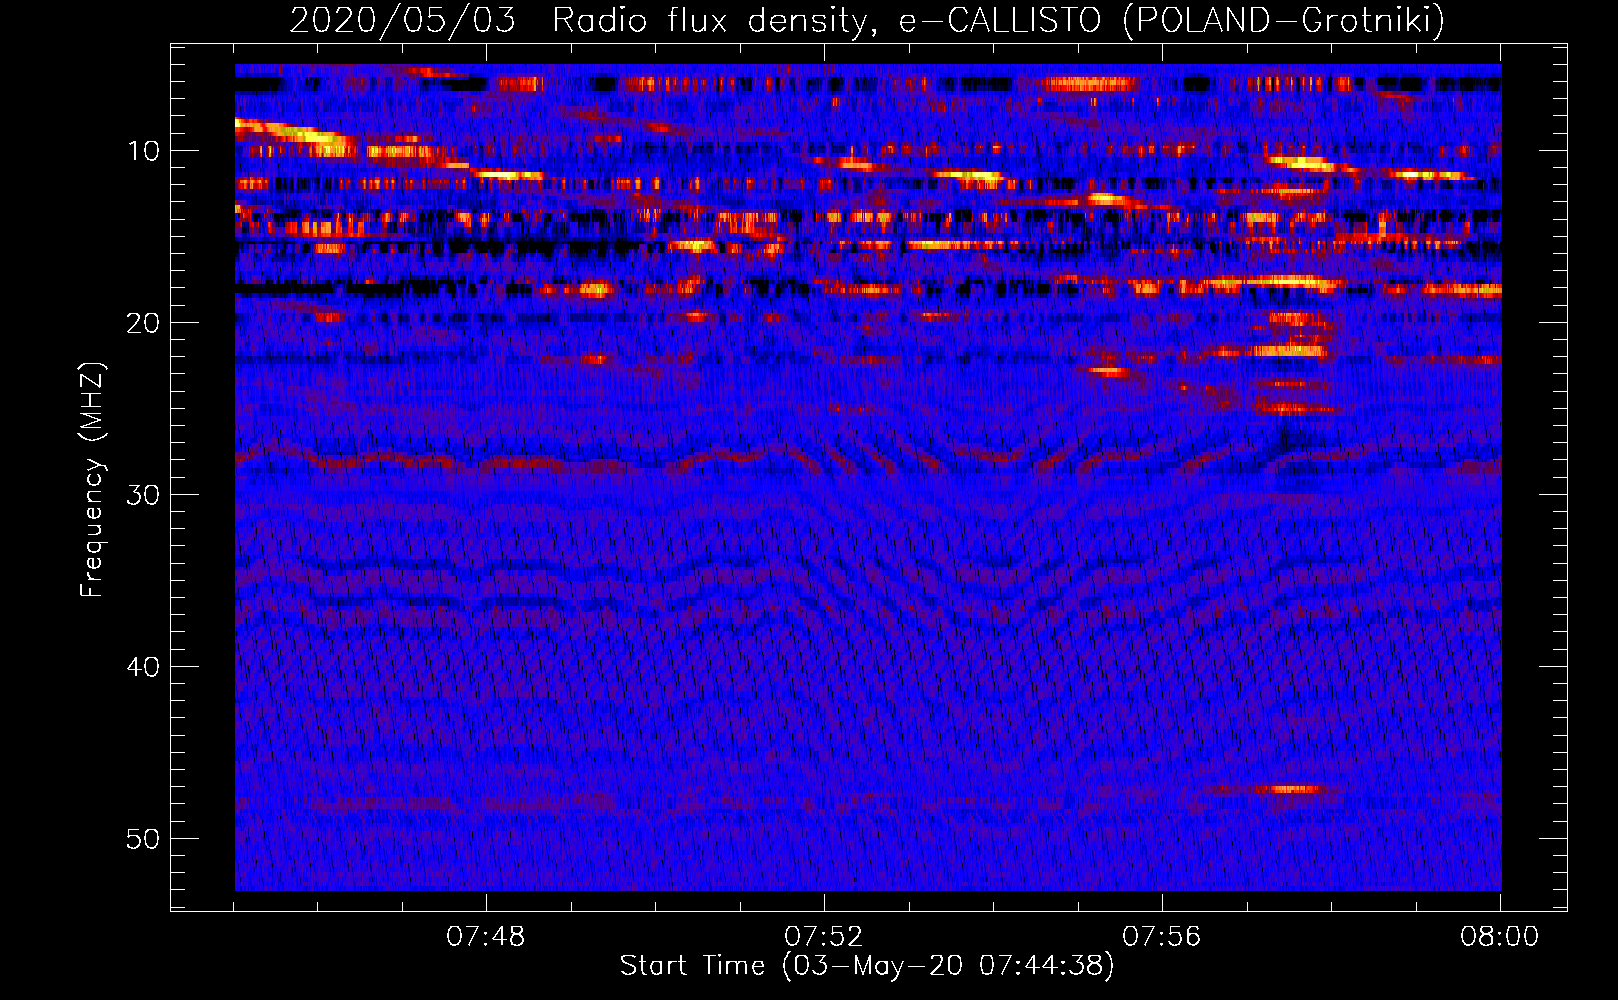Click the Start Time axis label
Image resolution: width=1618 pixels, height=1000 pixels.
[867, 965]
